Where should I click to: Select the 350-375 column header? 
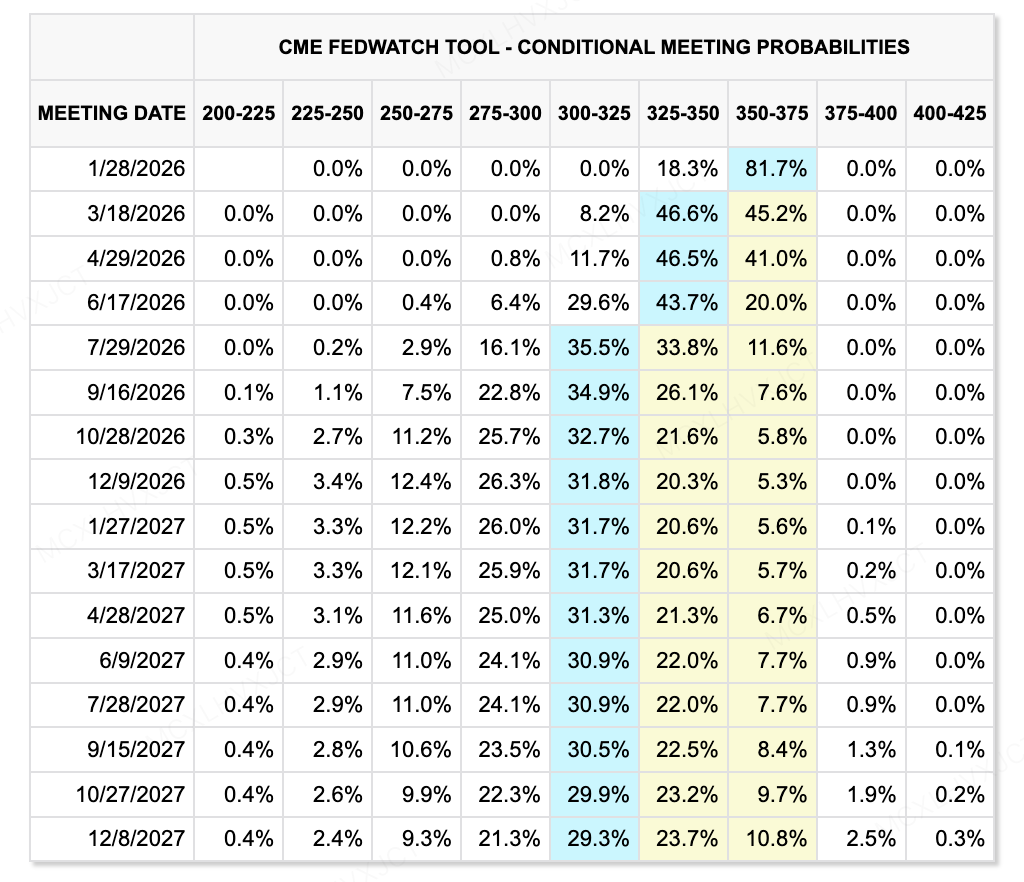coord(771,113)
